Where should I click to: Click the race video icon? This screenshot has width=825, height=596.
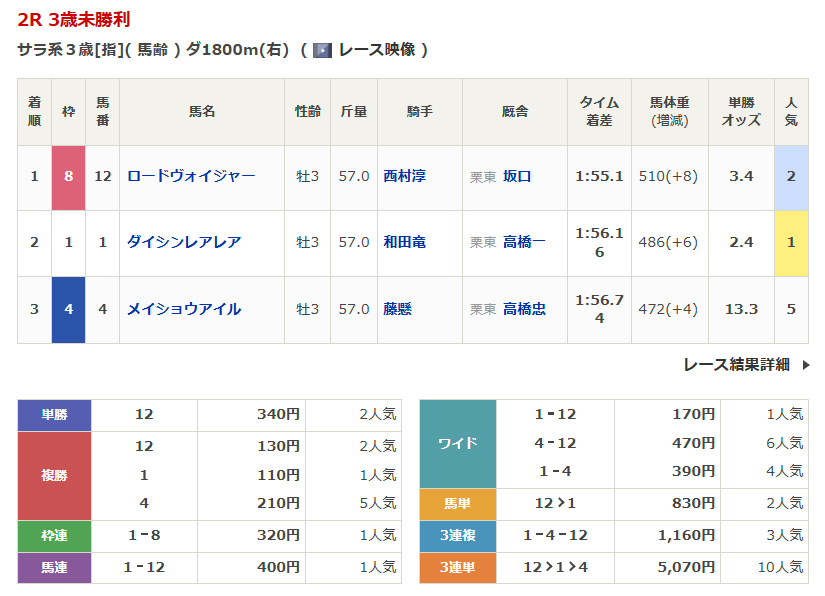pyautogui.click(x=322, y=50)
